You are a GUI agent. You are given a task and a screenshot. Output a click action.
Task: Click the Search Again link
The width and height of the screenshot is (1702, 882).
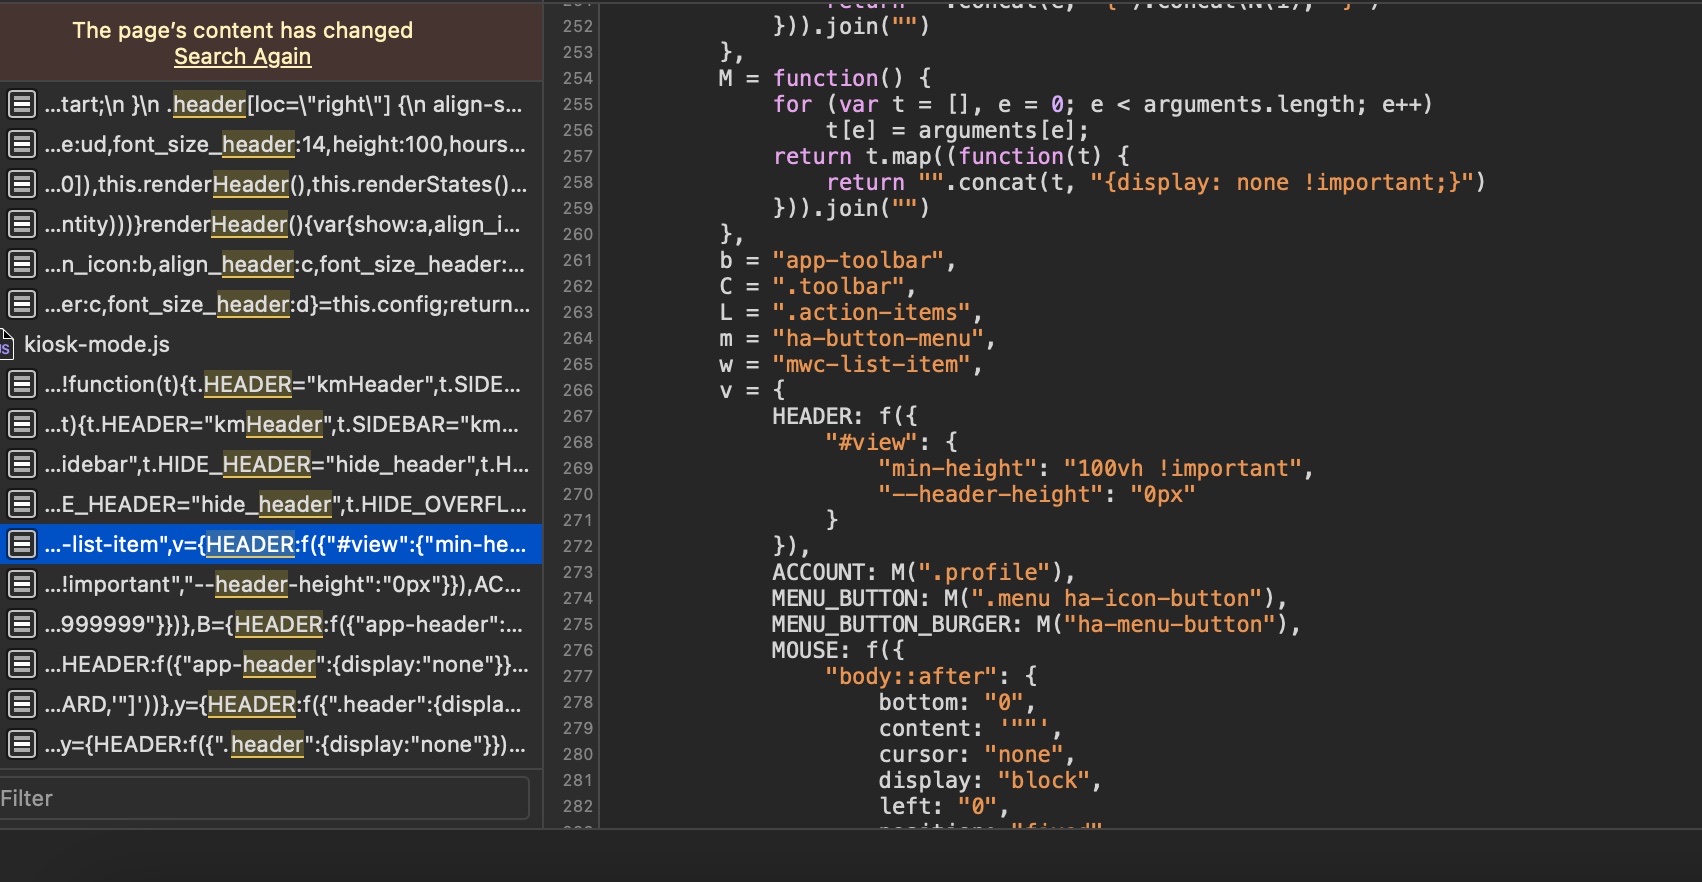pos(242,57)
